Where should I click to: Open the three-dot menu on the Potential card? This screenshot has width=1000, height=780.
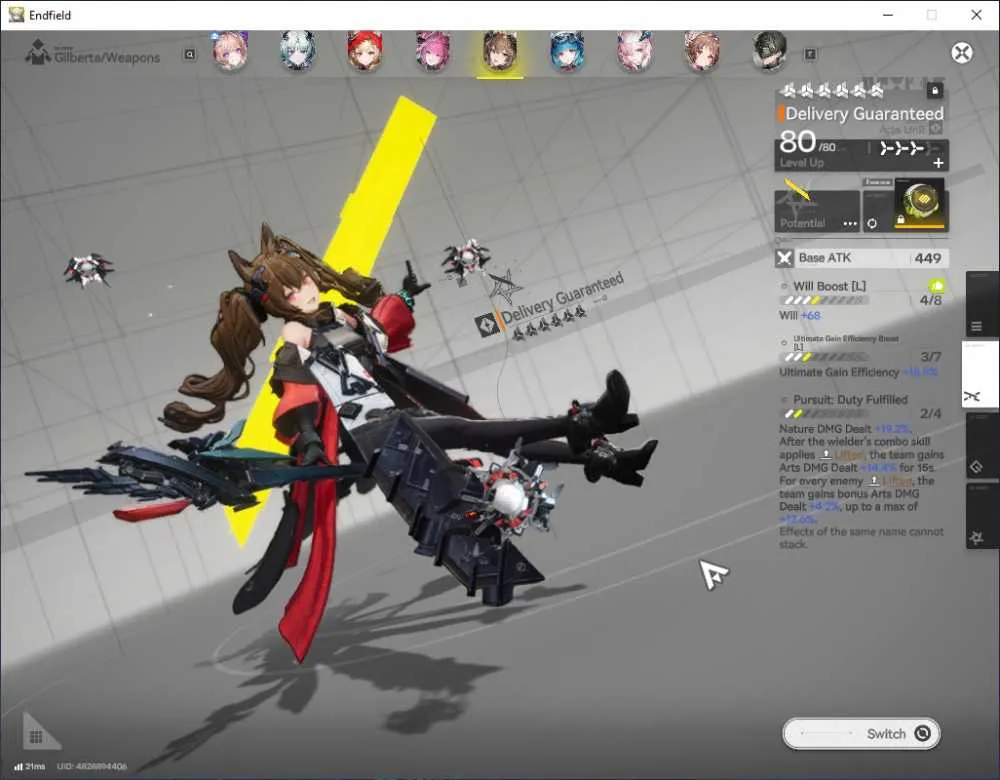[850, 224]
